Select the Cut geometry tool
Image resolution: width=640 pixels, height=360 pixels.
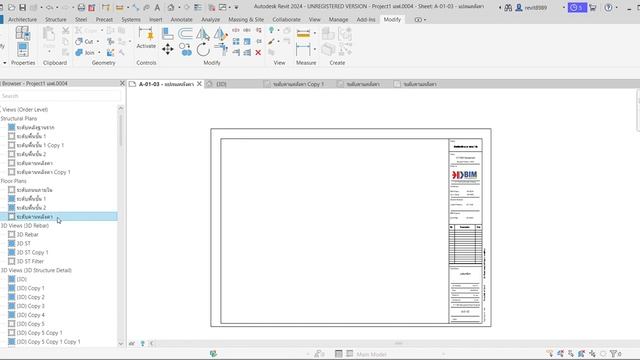click(x=84, y=42)
